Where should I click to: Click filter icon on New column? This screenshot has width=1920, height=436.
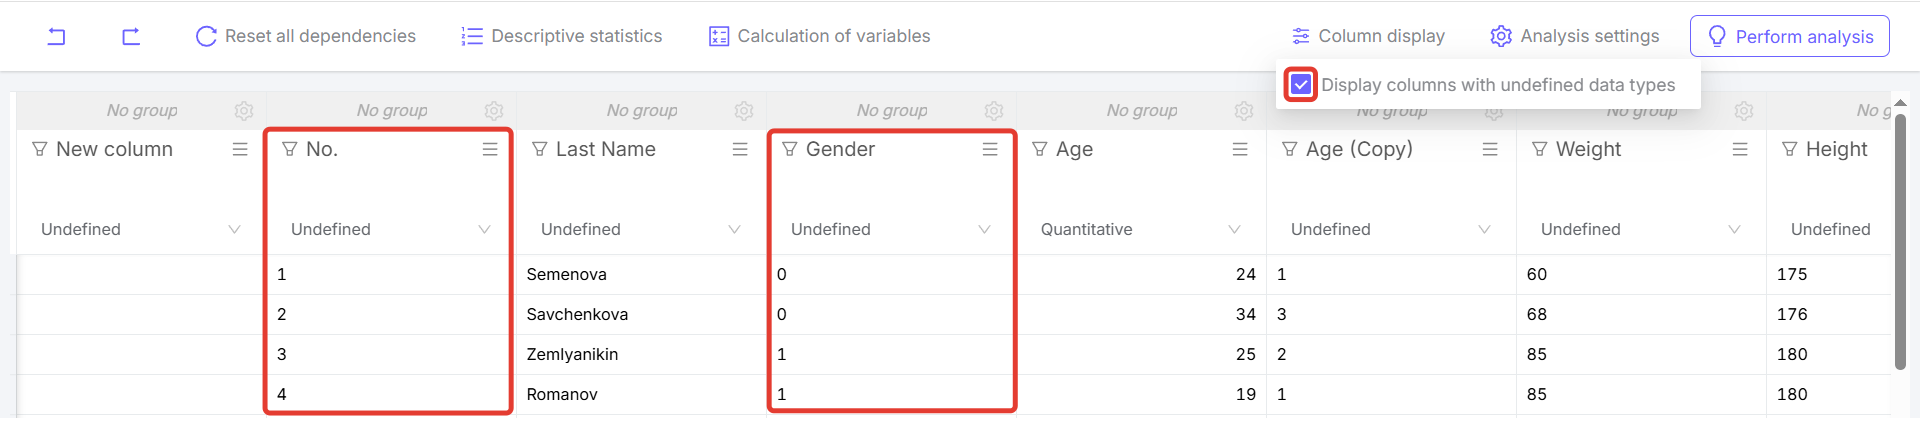click(x=40, y=149)
